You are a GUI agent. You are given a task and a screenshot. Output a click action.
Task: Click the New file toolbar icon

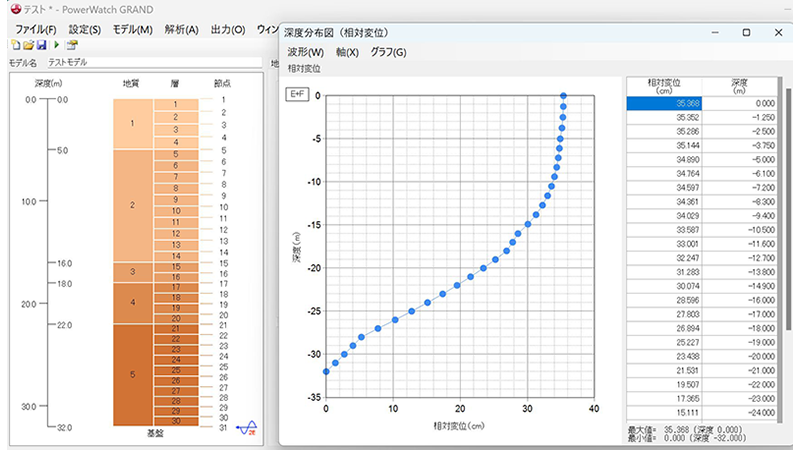(15, 45)
